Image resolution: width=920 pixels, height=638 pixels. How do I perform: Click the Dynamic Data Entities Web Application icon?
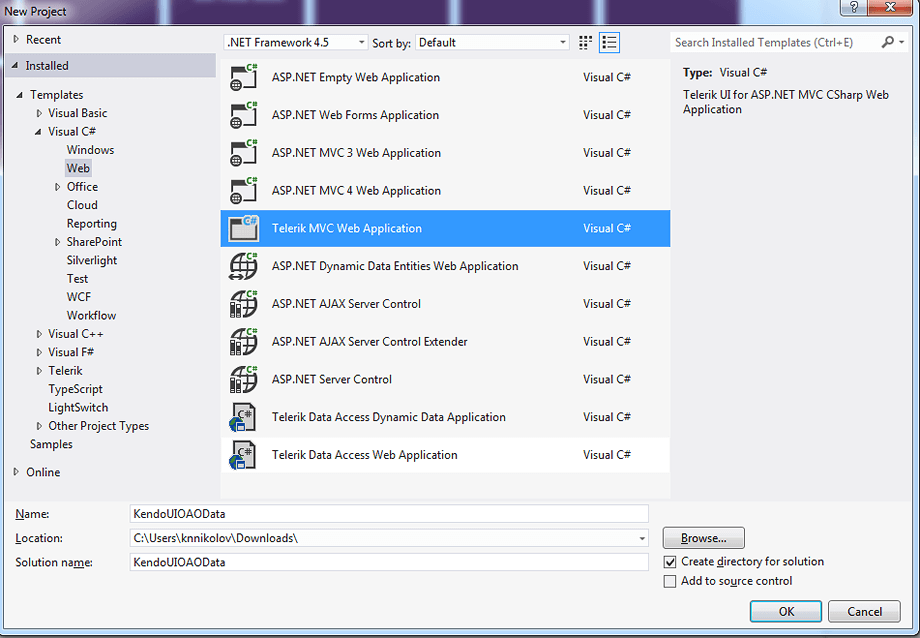[243, 266]
